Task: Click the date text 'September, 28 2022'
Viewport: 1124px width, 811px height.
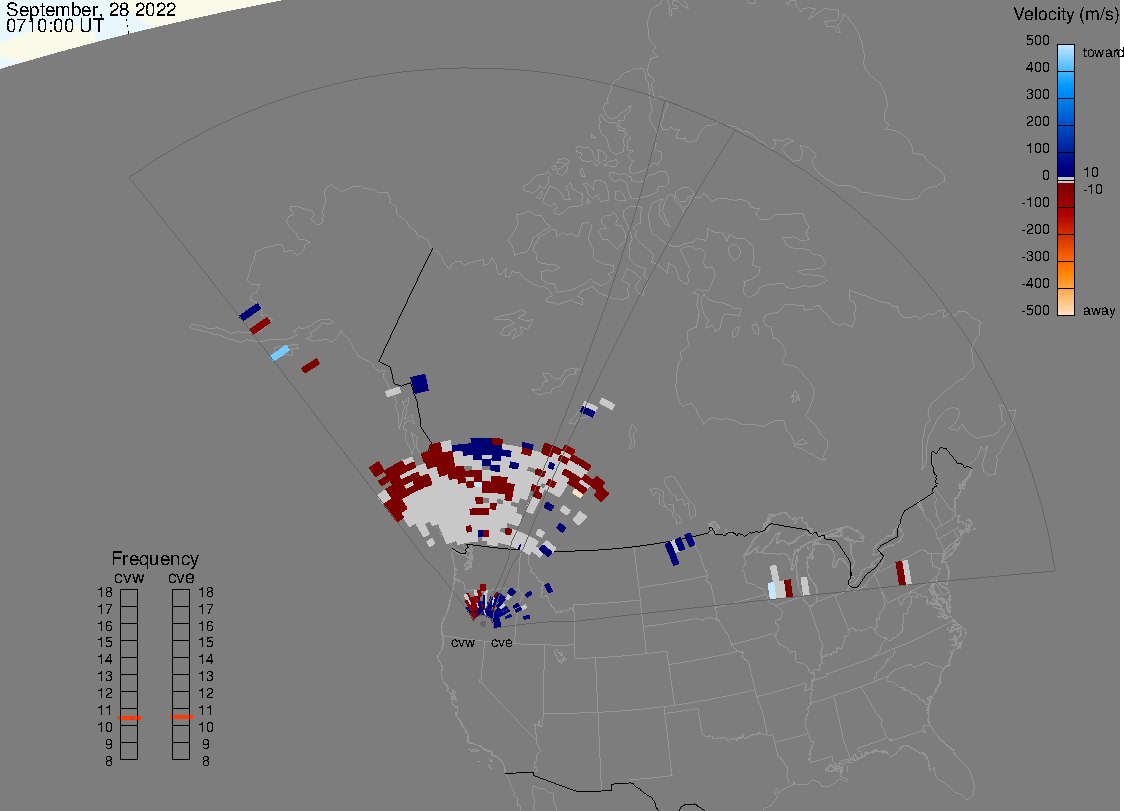Action: pos(91,9)
